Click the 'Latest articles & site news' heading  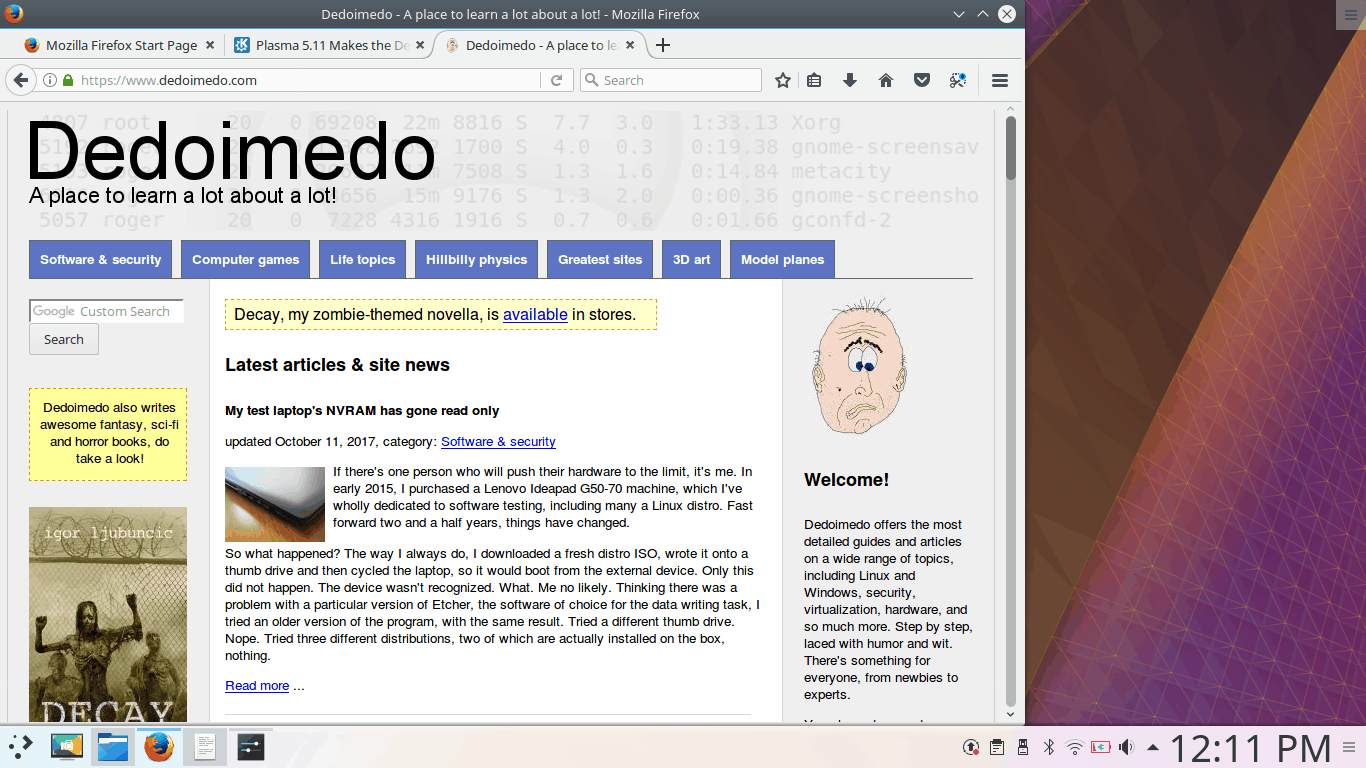(x=337, y=365)
